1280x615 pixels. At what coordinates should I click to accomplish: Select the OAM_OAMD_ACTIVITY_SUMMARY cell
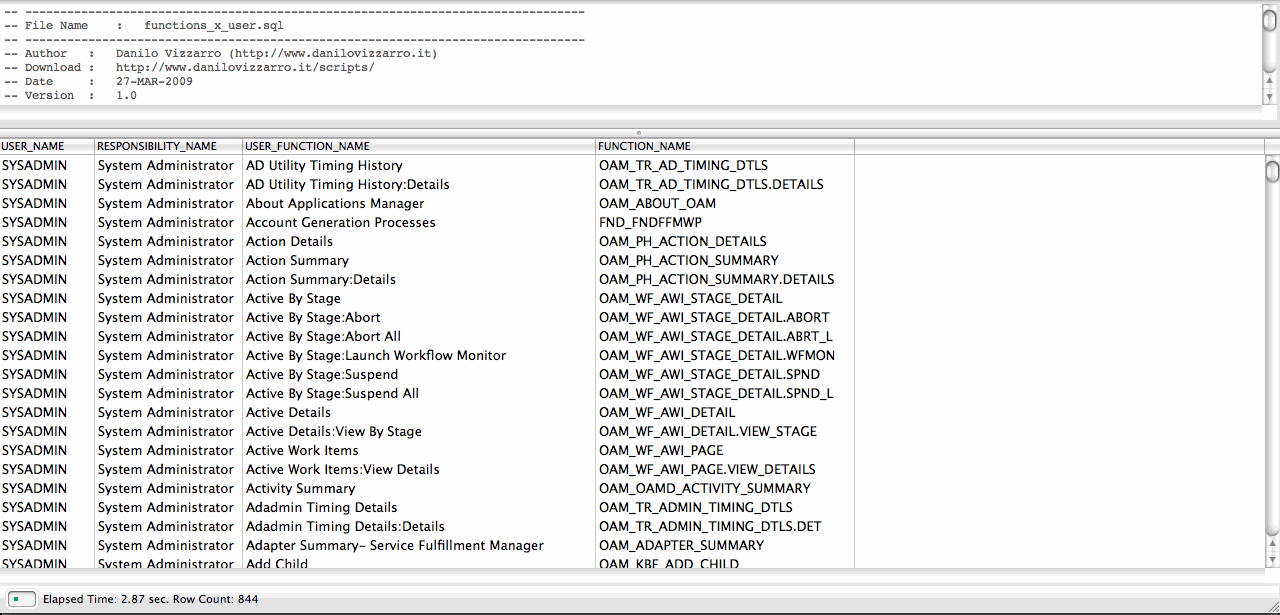[725, 488]
